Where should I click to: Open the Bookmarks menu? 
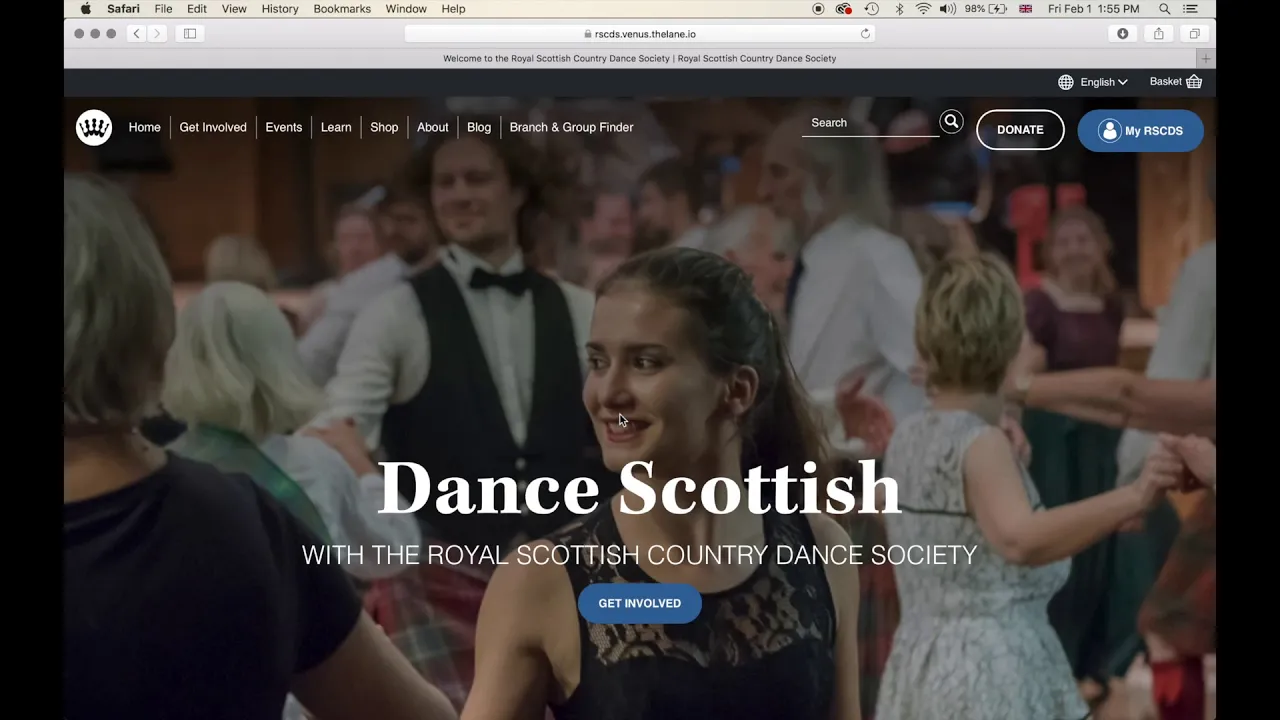tap(342, 9)
